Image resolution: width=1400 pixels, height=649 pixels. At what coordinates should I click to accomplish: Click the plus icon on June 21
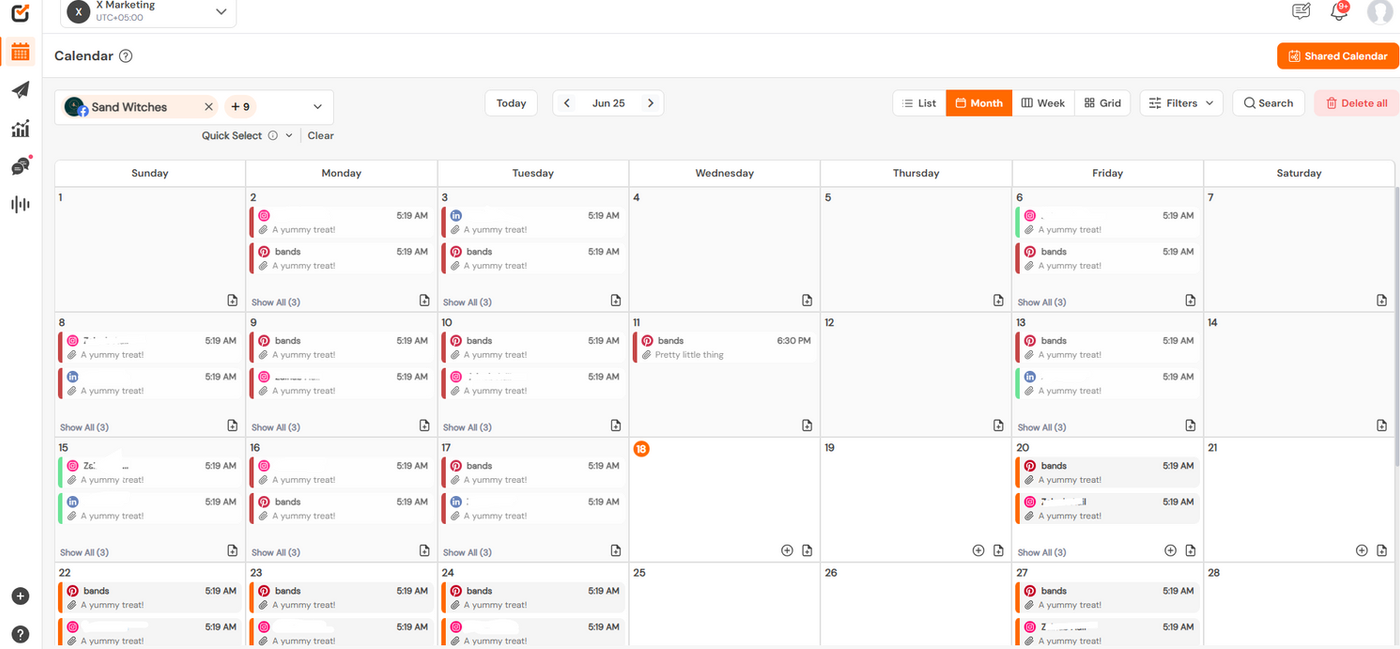tap(1361, 550)
